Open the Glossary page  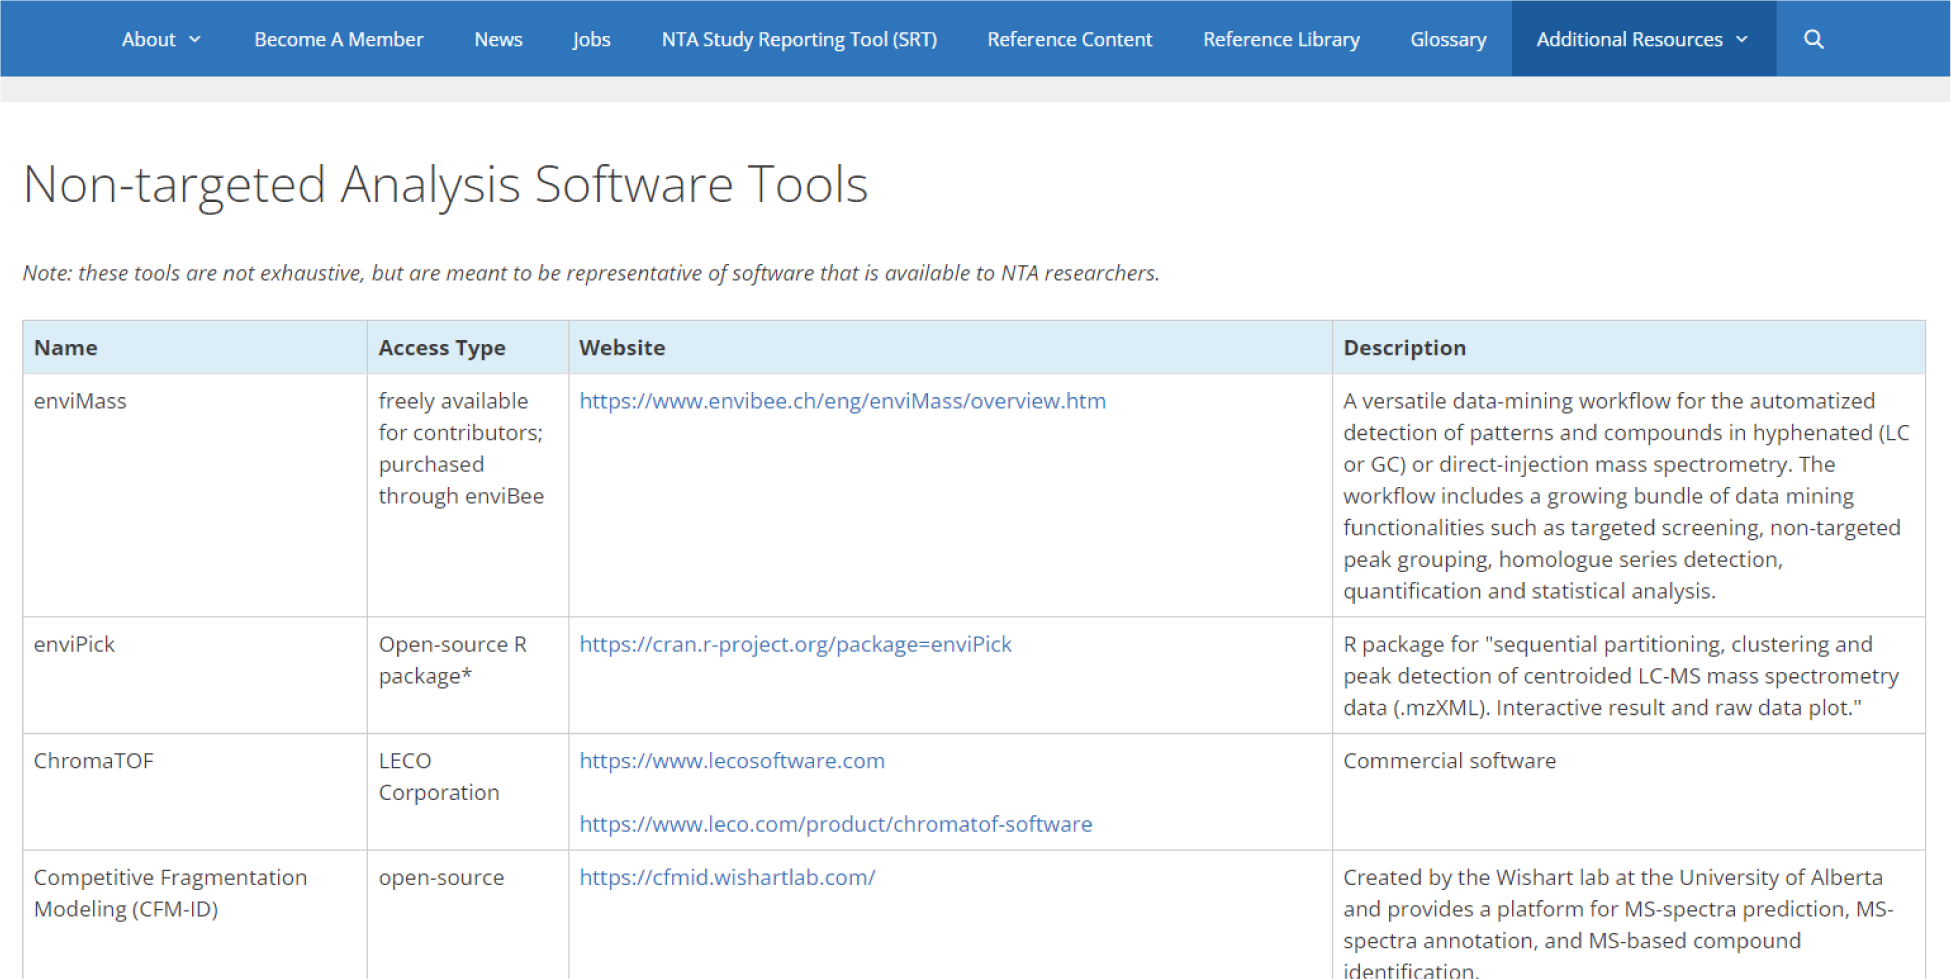point(1448,39)
